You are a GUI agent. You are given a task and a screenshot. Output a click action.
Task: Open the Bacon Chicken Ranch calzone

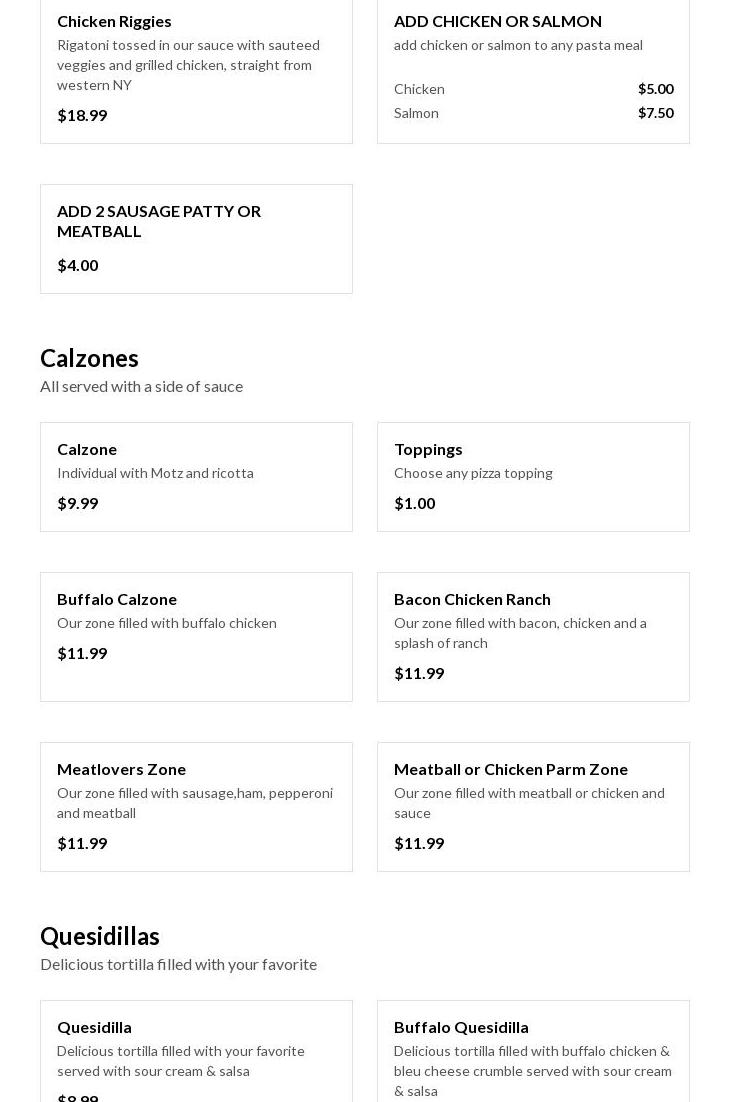(533, 637)
